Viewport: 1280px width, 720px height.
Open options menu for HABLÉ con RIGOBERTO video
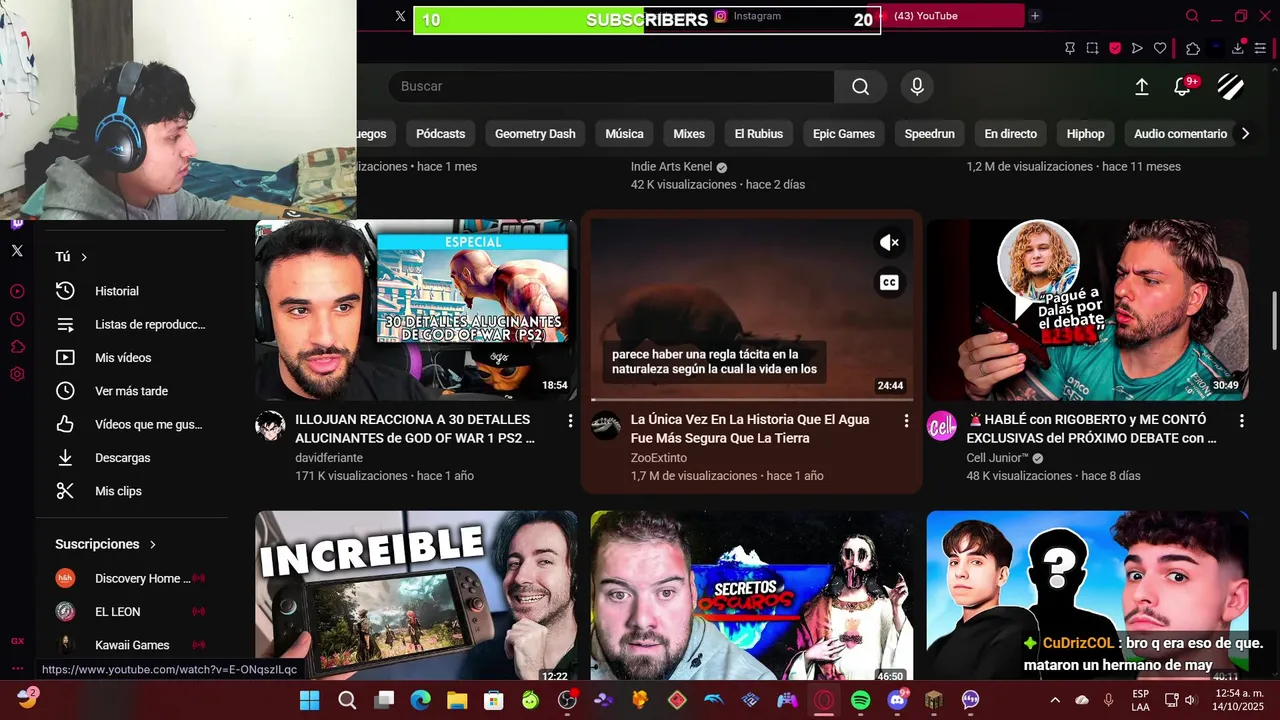click(x=1242, y=421)
